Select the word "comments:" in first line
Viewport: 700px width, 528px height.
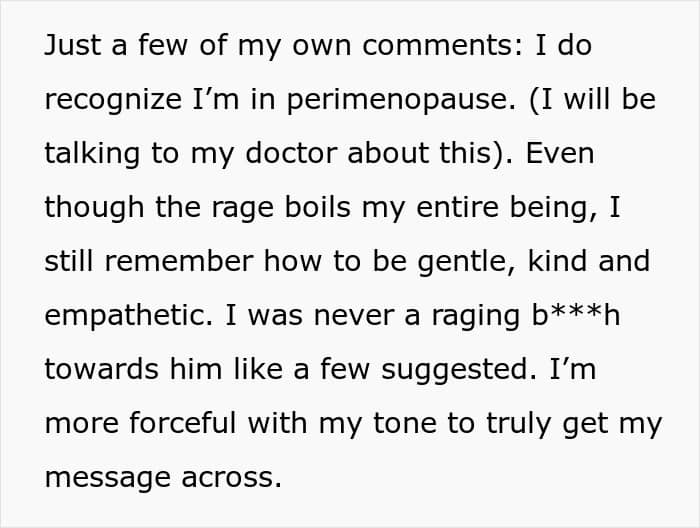(442, 45)
